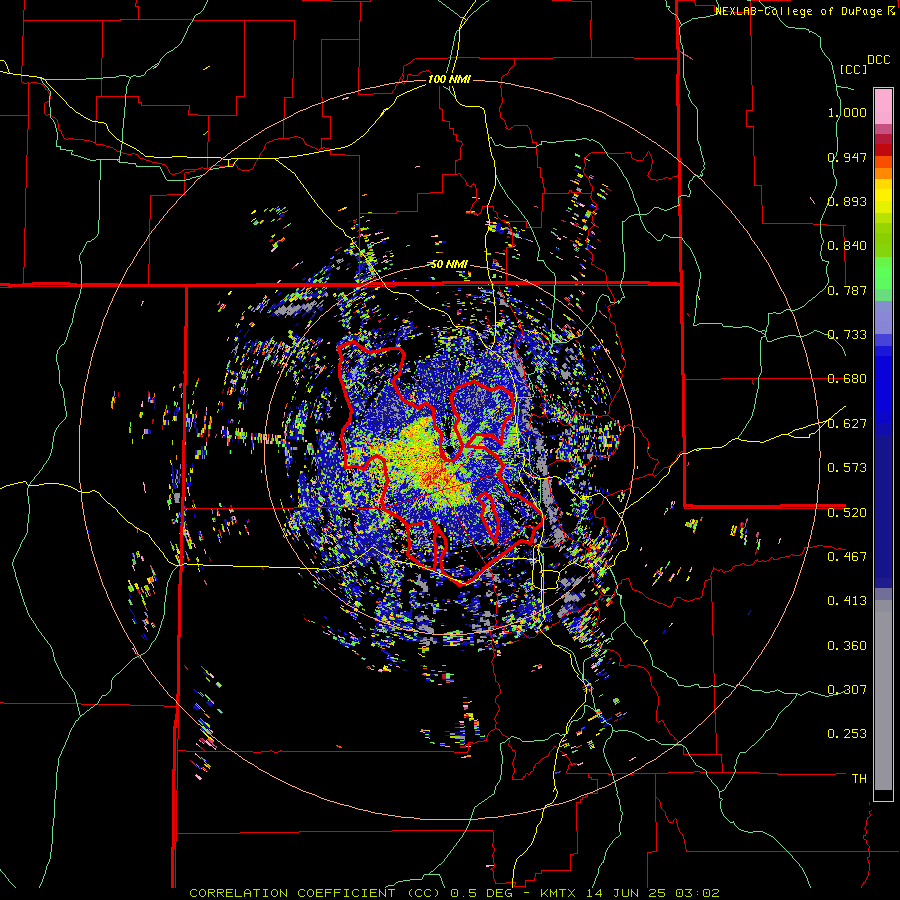Click the [CC] legend unit label
The height and width of the screenshot is (900, 900).
tap(854, 69)
